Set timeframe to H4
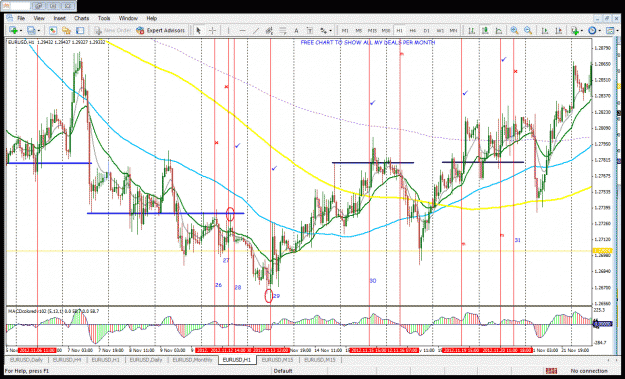This screenshot has width=625, height=379. click(x=413, y=30)
